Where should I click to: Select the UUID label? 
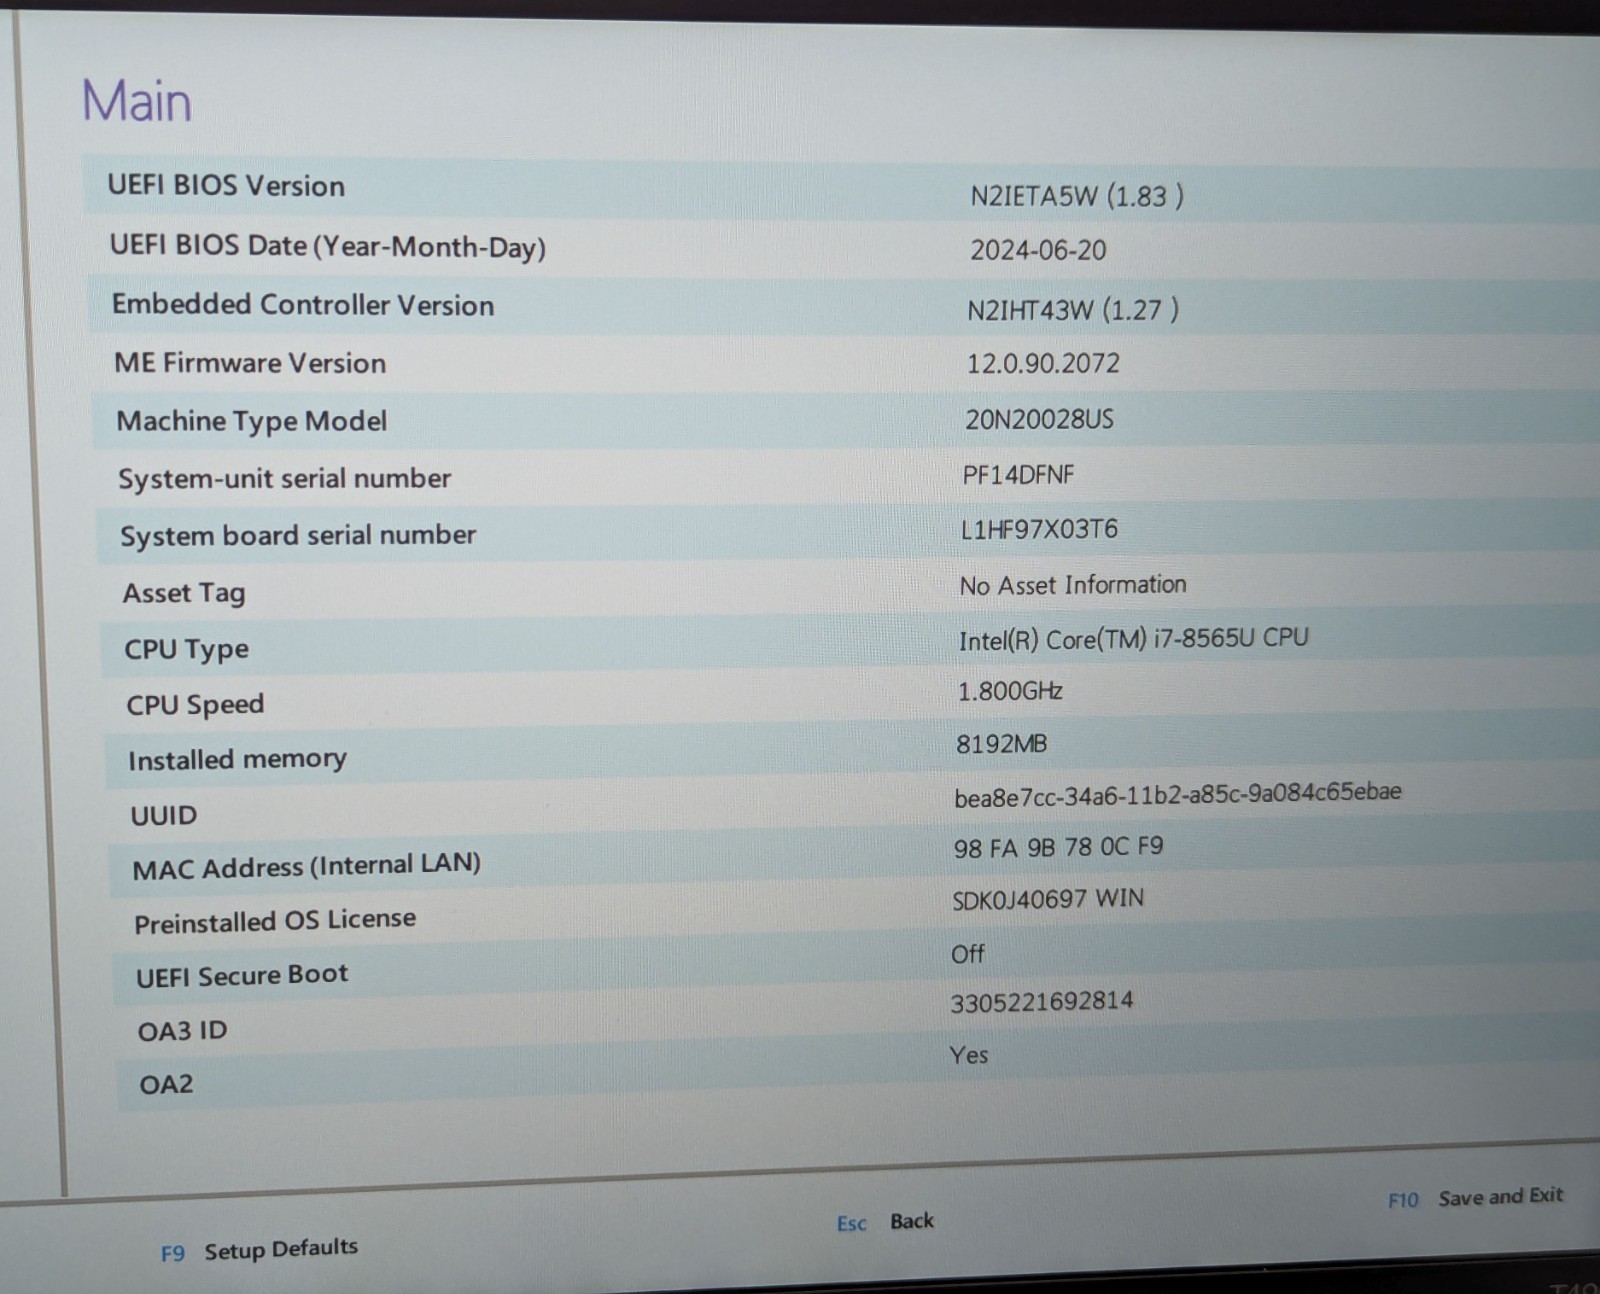click(164, 816)
